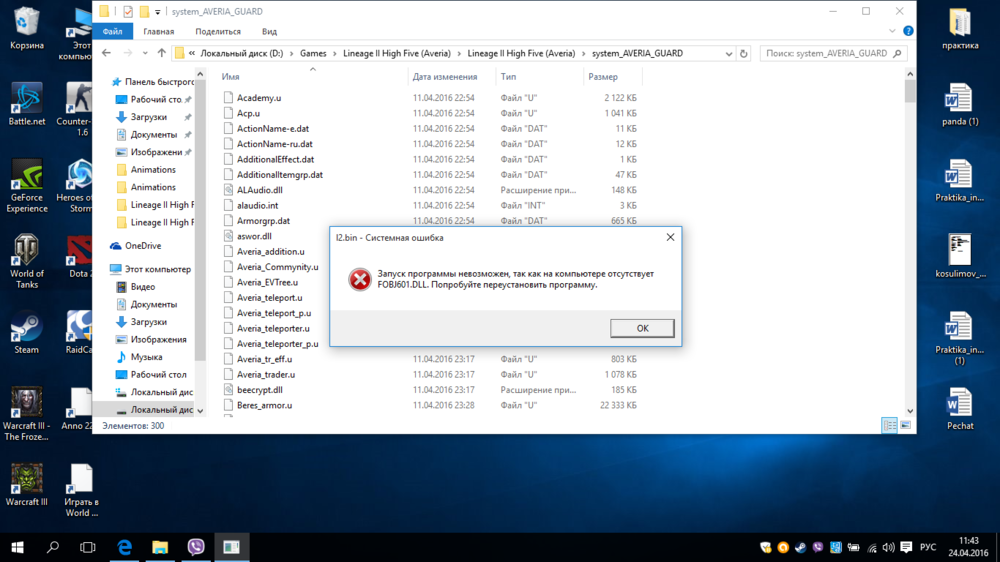Open the address bar history dropdown

coord(728,54)
